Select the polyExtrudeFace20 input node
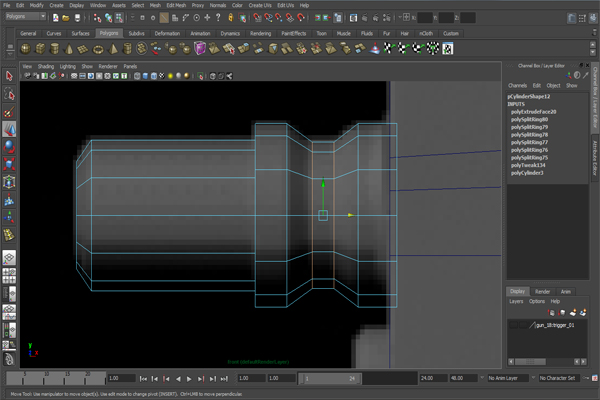This screenshot has width=600, height=400. (533, 112)
